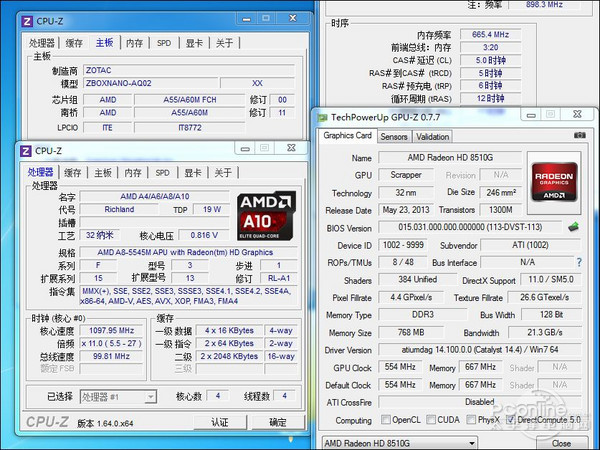Click the L2 cache value 2 x 2048 KBytes
600x450 pixels.
click(229, 356)
